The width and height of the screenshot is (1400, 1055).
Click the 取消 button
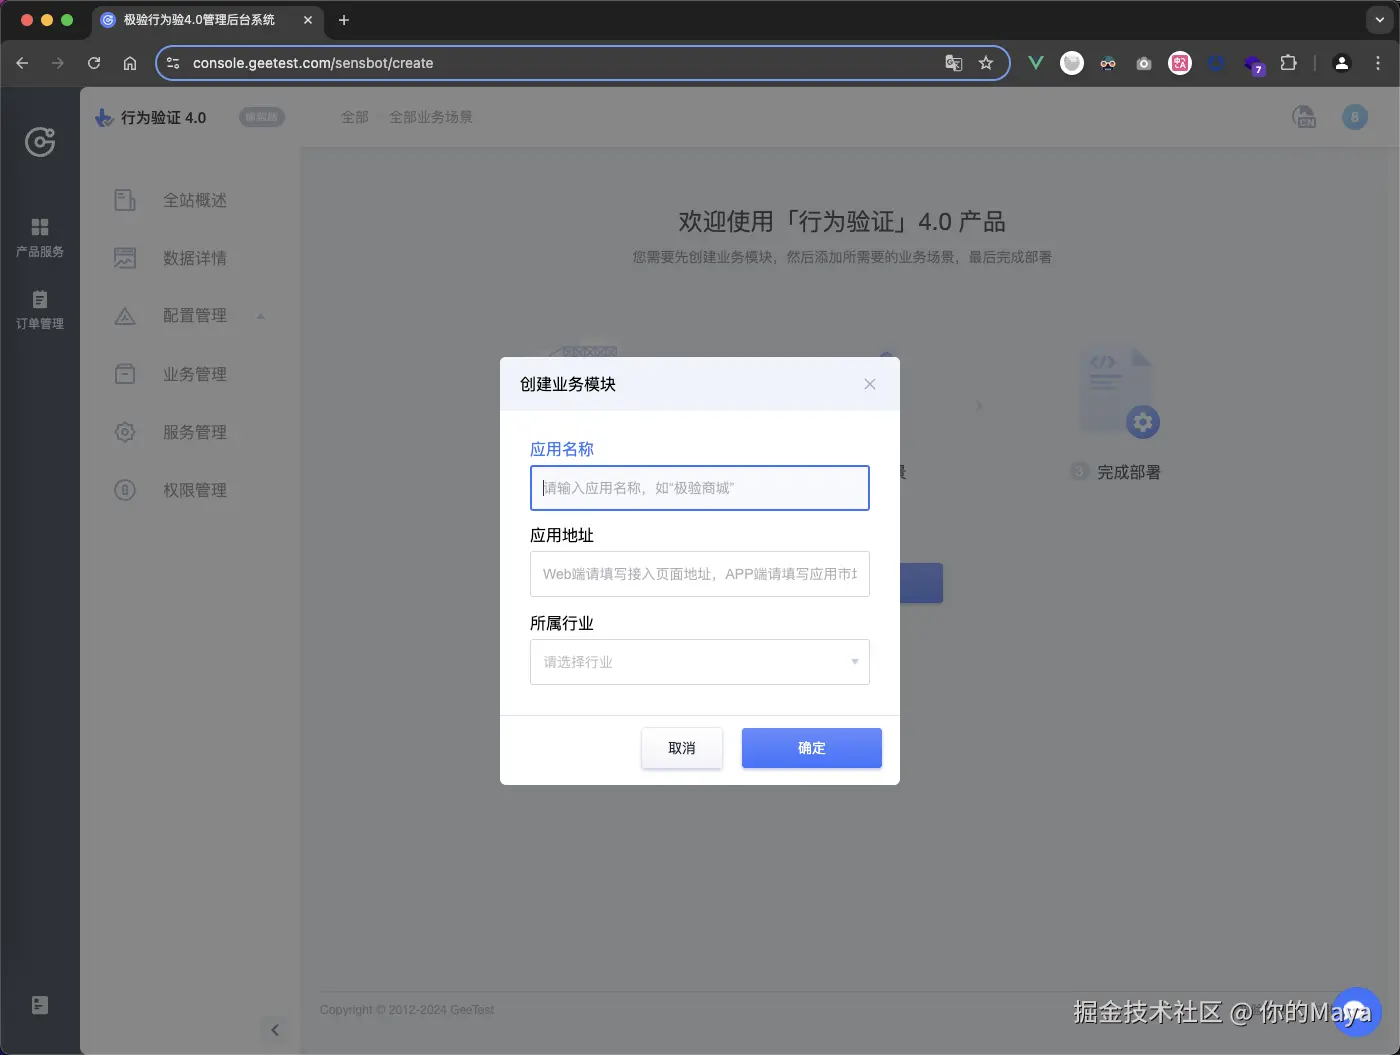[682, 748]
